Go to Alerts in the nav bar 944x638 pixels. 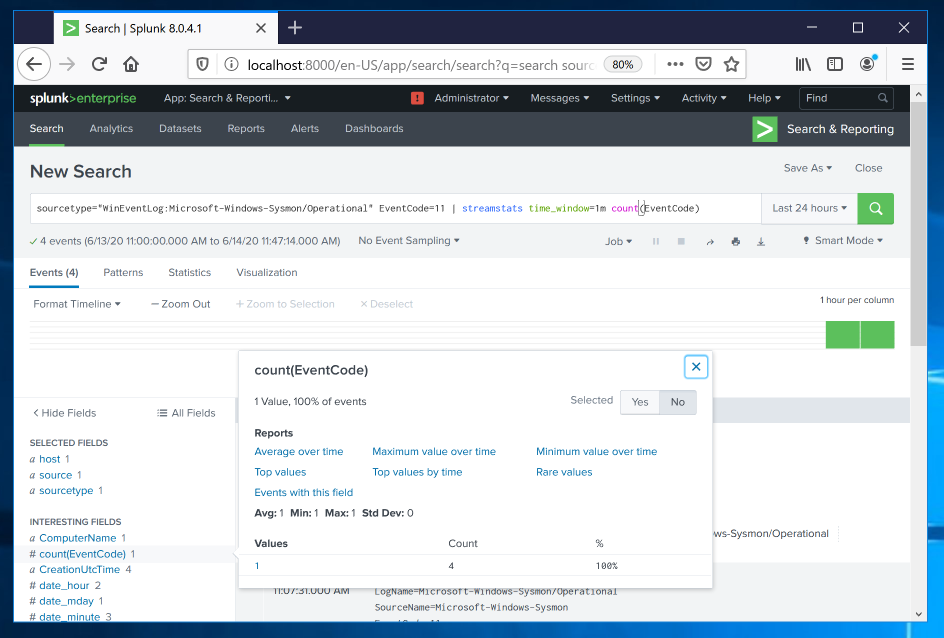pos(305,129)
